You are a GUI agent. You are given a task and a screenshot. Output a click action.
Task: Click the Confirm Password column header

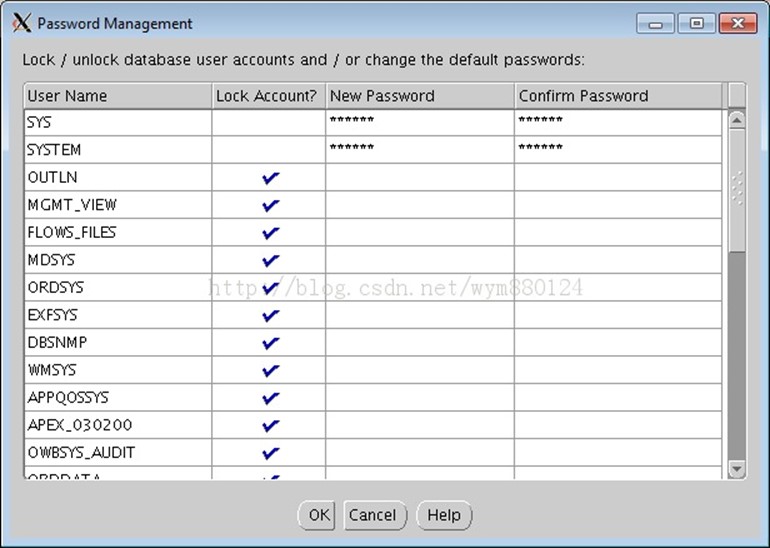coord(618,96)
